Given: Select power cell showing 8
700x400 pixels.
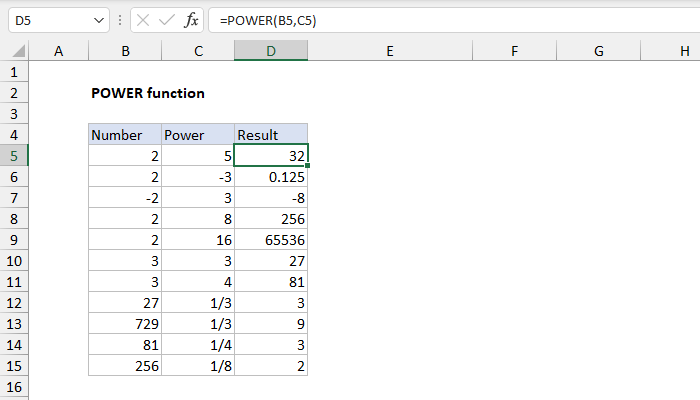Looking at the screenshot, I should pos(198,219).
